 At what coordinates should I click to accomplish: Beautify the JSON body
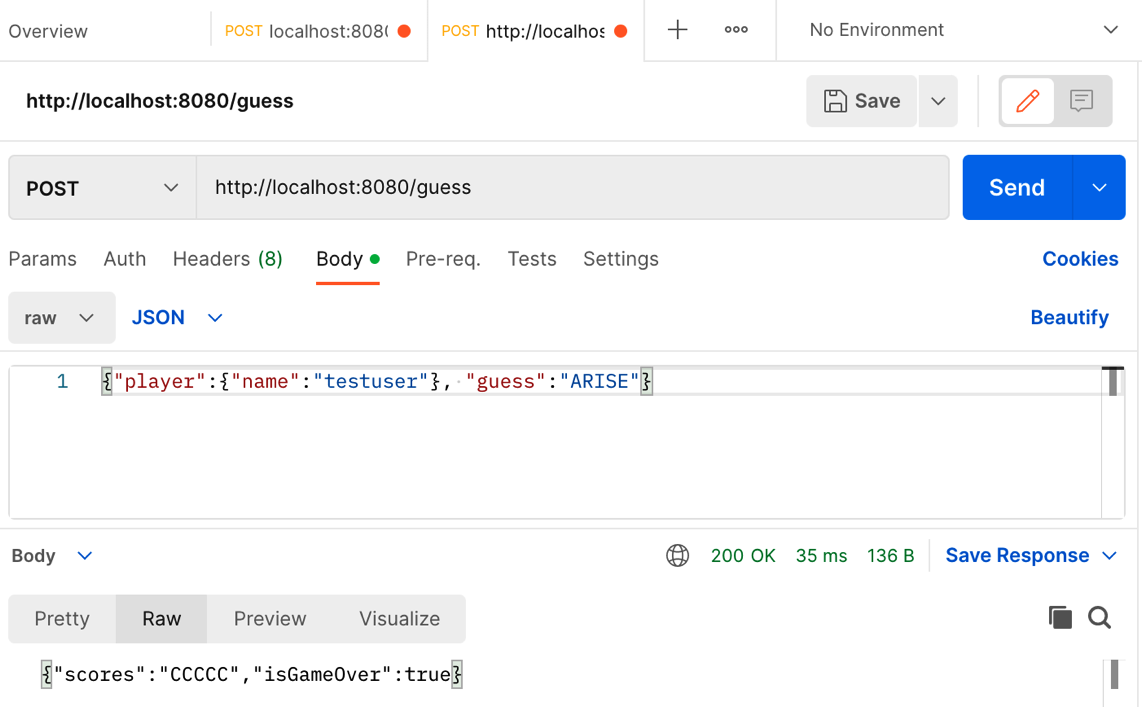(x=1069, y=317)
